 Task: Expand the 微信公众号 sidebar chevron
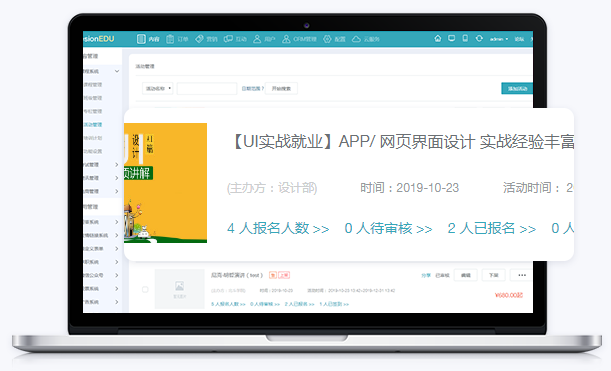(x=117, y=275)
